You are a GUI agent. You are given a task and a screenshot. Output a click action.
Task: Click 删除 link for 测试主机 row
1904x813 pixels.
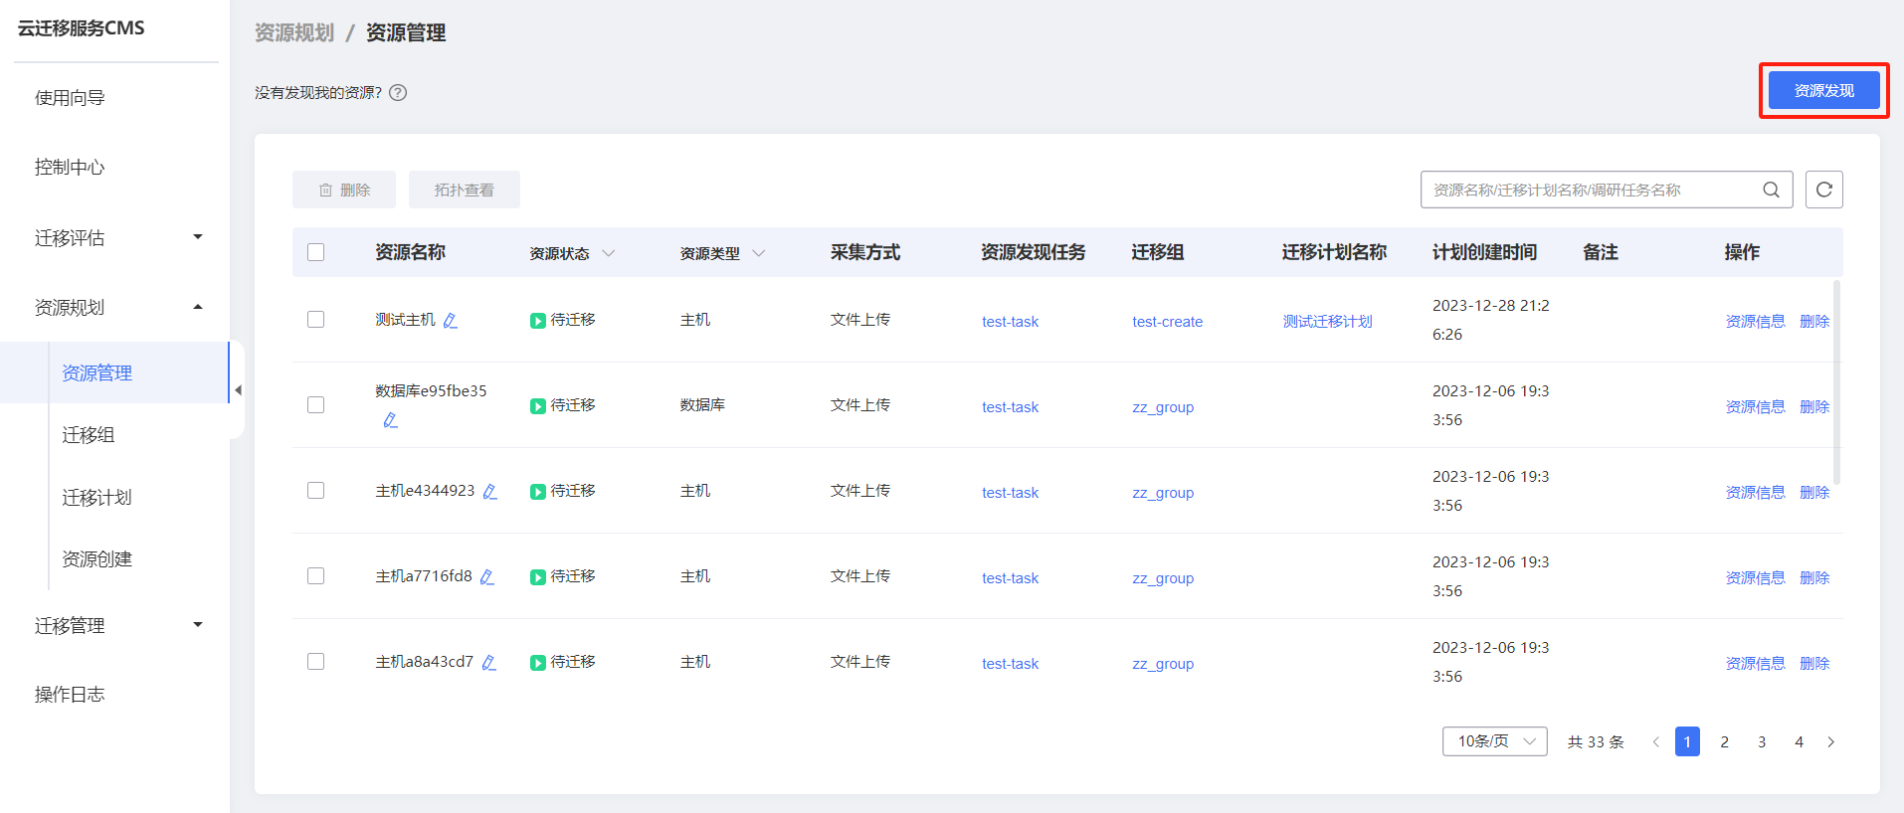click(x=1814, y=321)
